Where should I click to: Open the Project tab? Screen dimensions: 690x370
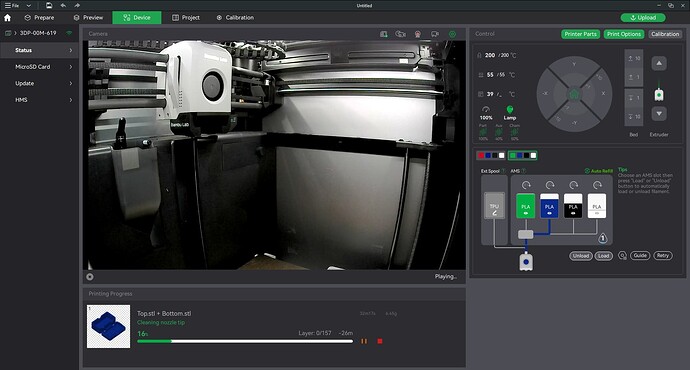click(186, 18)
